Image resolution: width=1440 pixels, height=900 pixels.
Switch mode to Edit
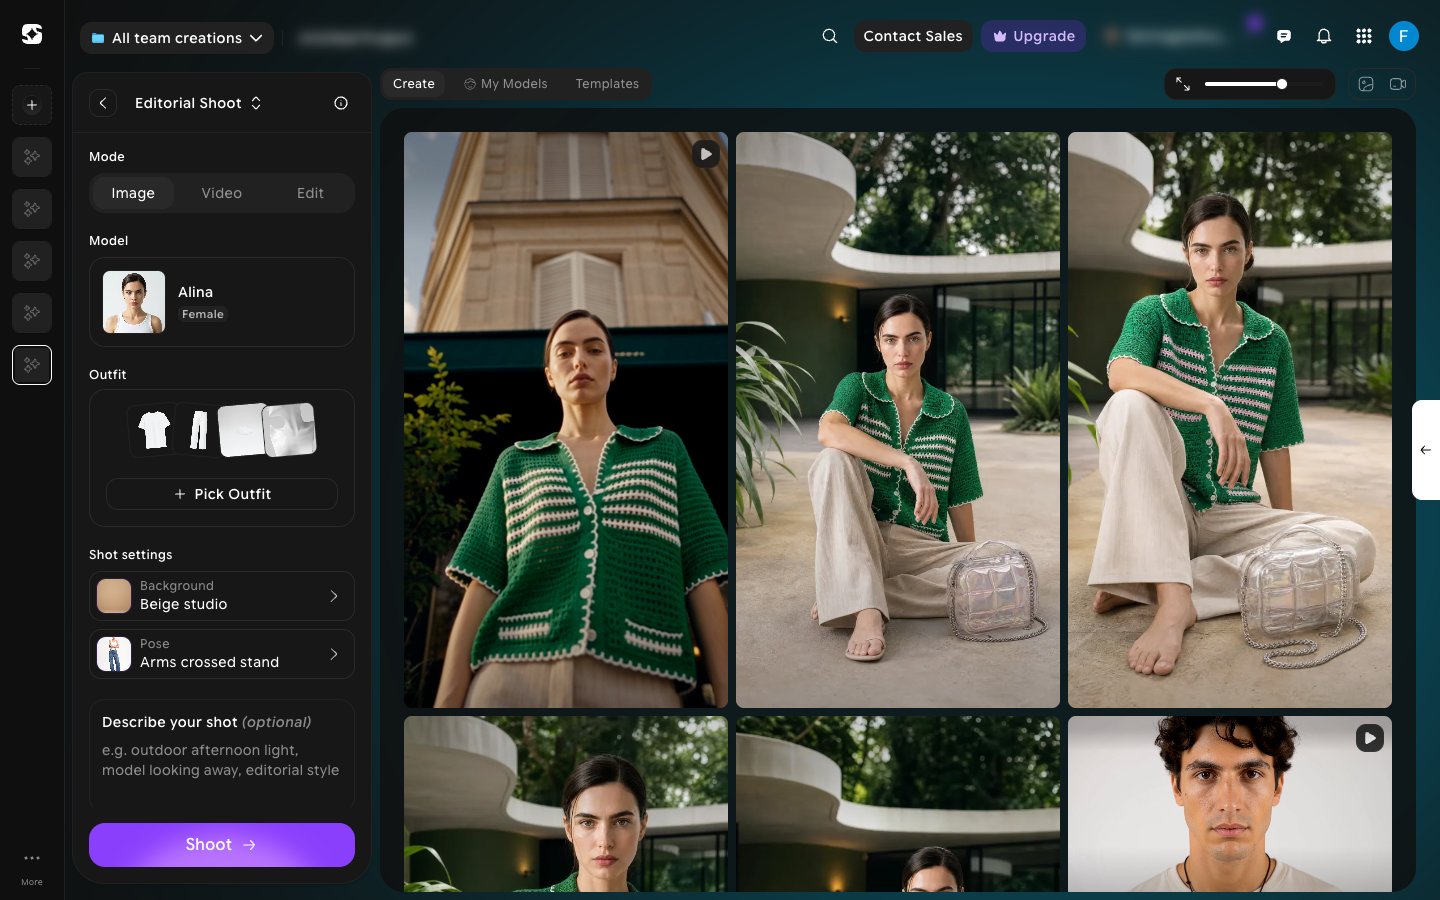310,193
